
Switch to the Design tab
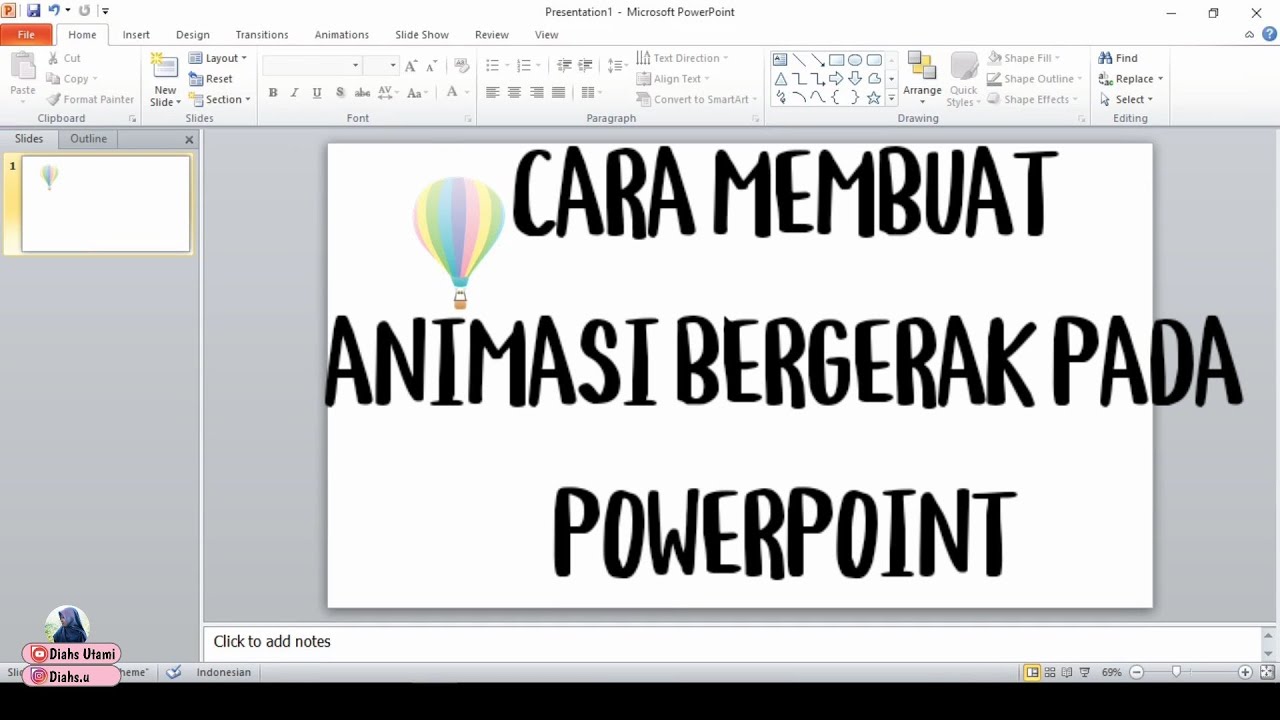click(193, 34)
